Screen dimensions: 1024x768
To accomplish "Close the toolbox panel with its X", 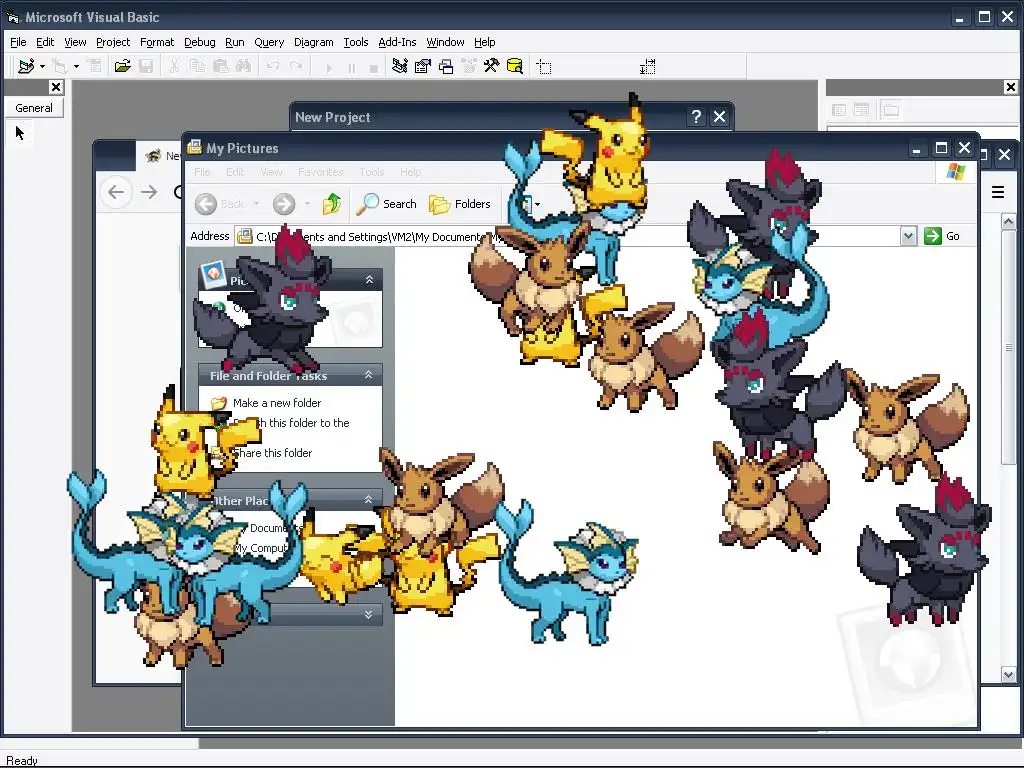I will 56,87.
